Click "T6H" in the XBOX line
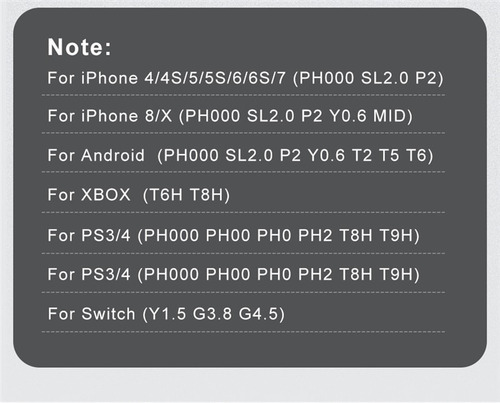This screenshot has height=403, width=500. point(166,195)
